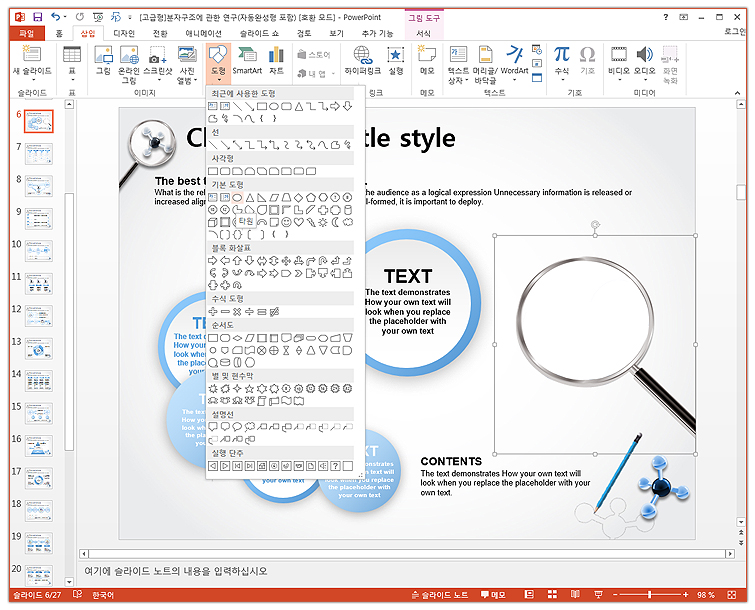
Task: Choose the 5-point star under 별 및 현수막
Action: [249, 388]
